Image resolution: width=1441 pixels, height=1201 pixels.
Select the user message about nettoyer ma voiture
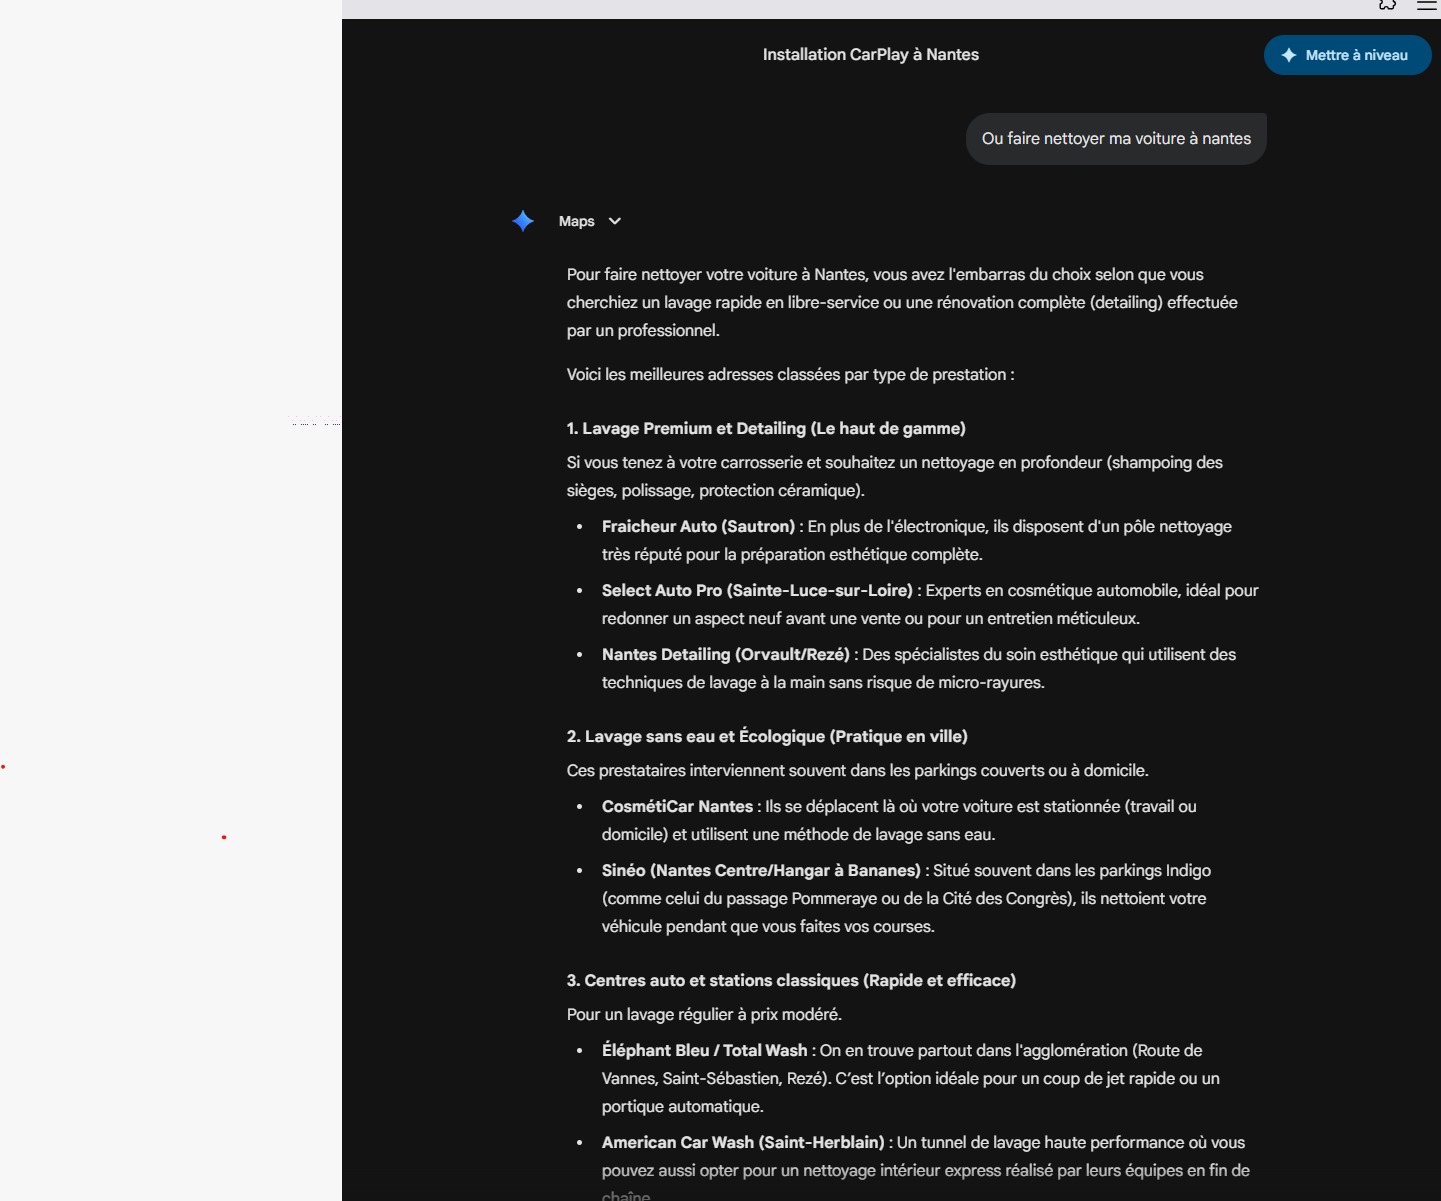1115,139
